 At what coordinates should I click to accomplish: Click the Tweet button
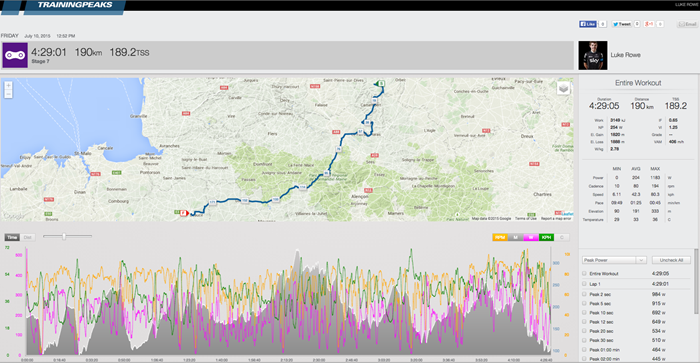[622, 24]
